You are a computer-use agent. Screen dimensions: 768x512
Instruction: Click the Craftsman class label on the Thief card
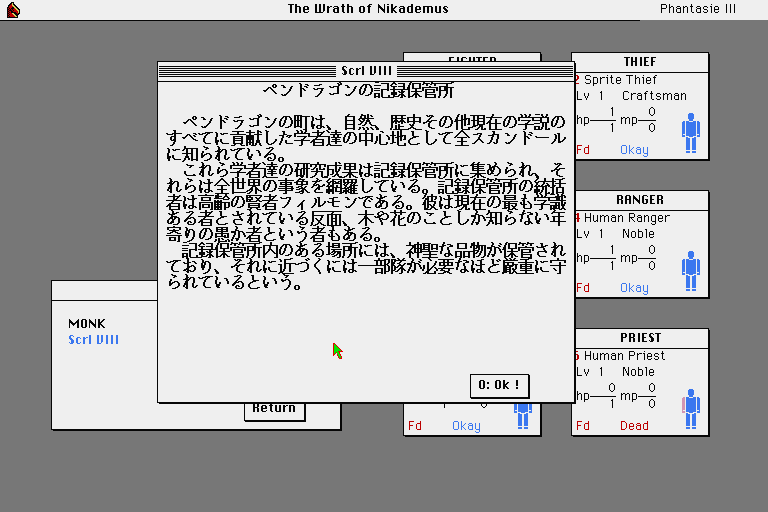click(654, 96)
